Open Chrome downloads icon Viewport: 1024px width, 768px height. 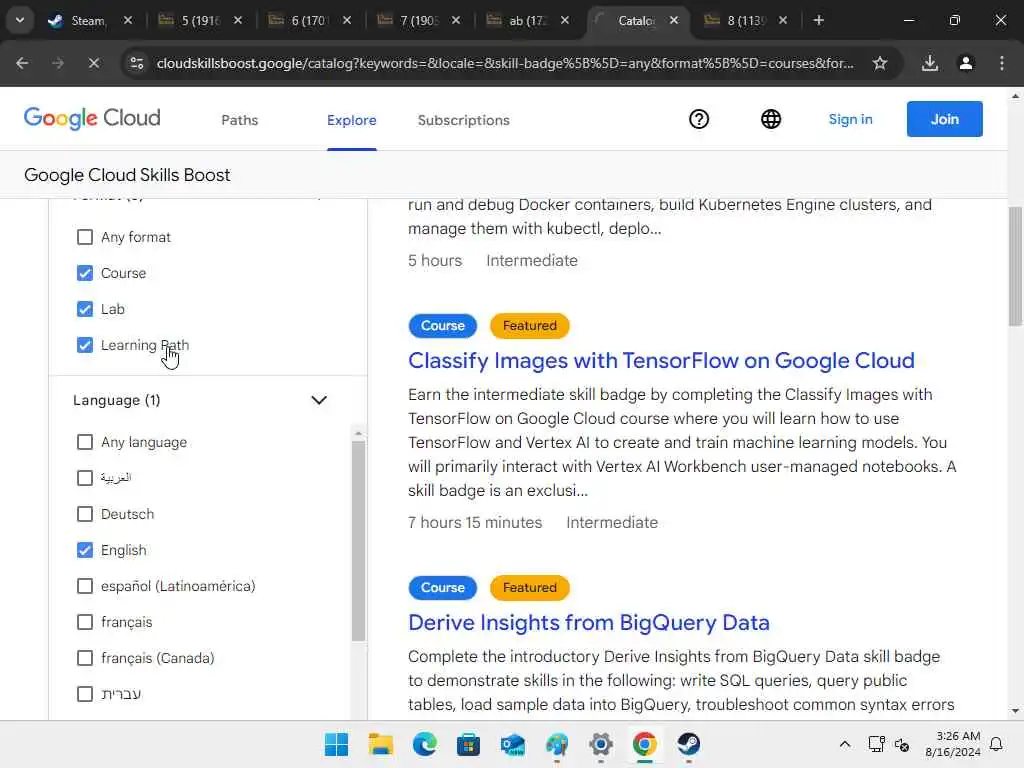929,63
